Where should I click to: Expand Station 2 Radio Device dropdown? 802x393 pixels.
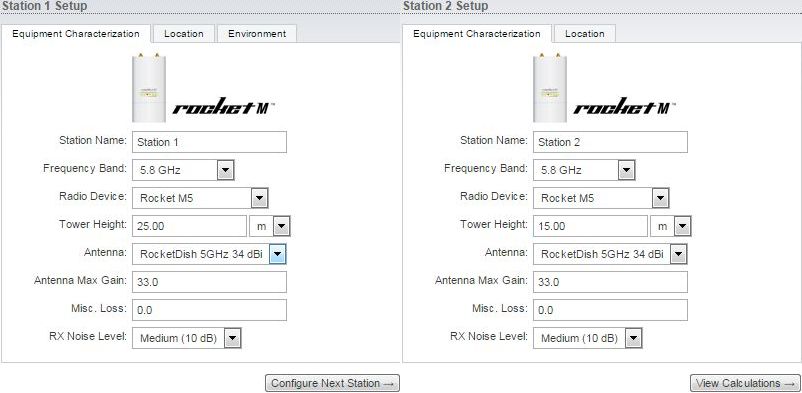(x=601, y=198)
